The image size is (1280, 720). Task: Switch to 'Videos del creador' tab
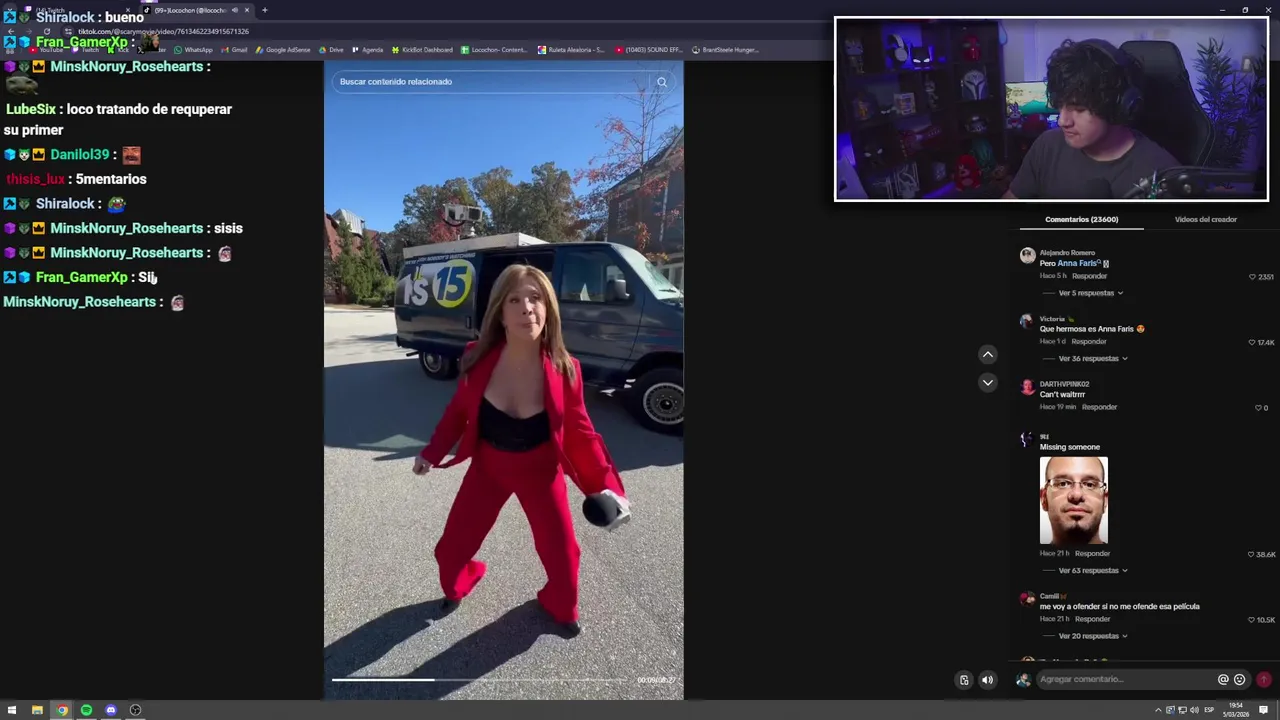pyautogui.click(x=1205, y=219)
